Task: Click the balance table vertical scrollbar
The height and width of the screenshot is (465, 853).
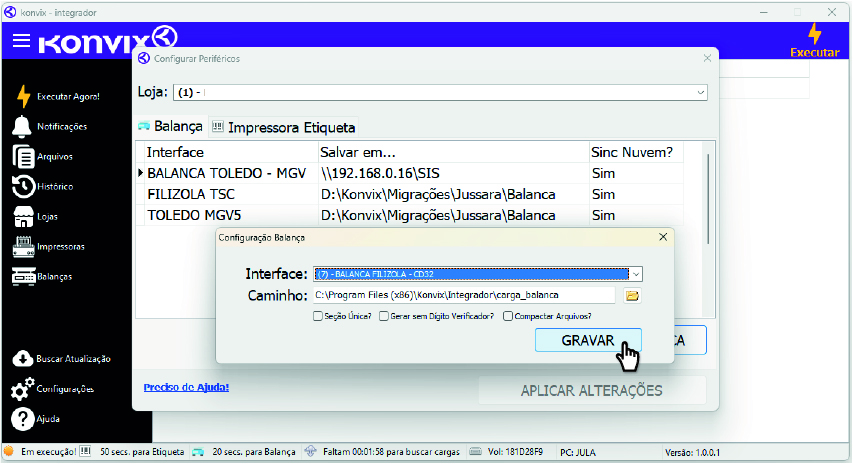Action: (x=708, y=199)
